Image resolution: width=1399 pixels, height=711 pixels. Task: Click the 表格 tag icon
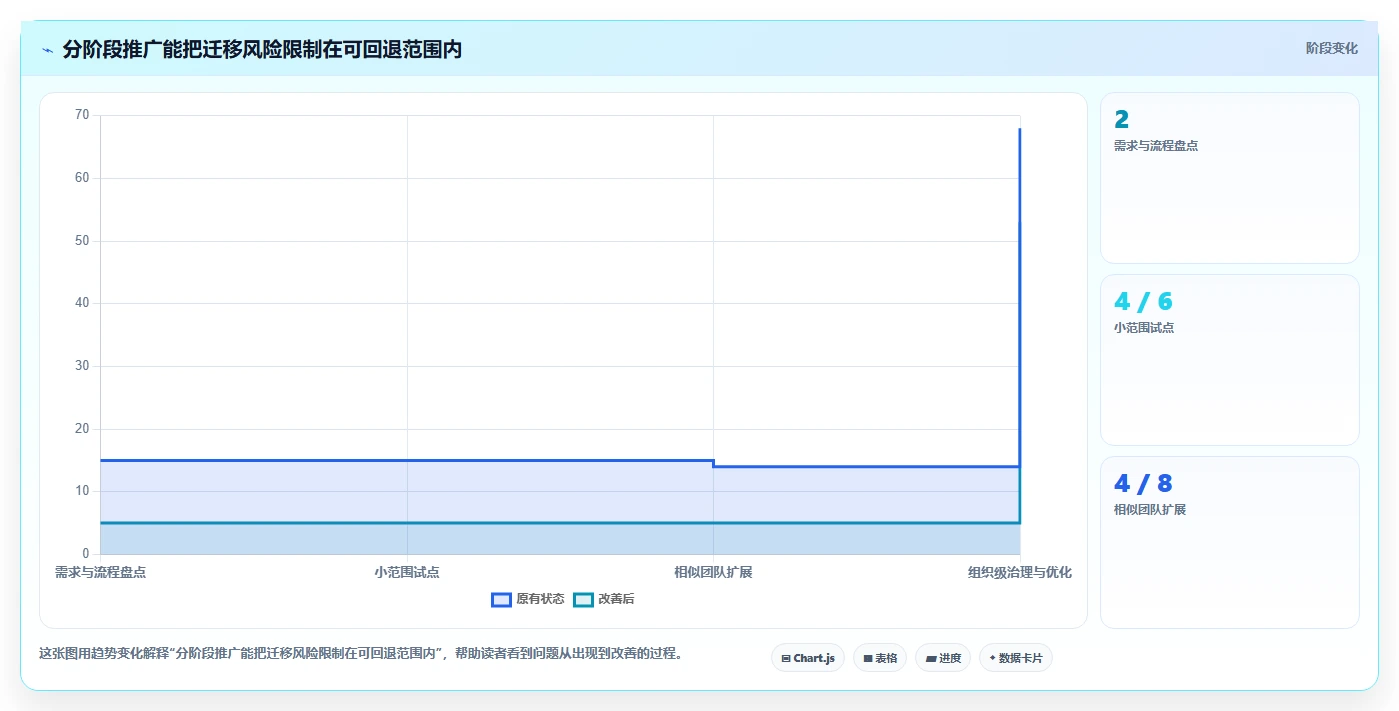click(x=868, y=658)
